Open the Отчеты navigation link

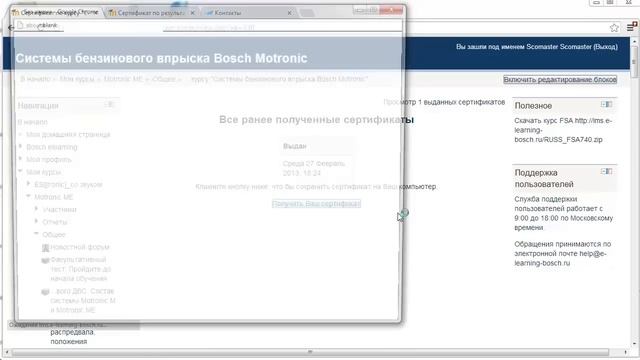[55, 222]
